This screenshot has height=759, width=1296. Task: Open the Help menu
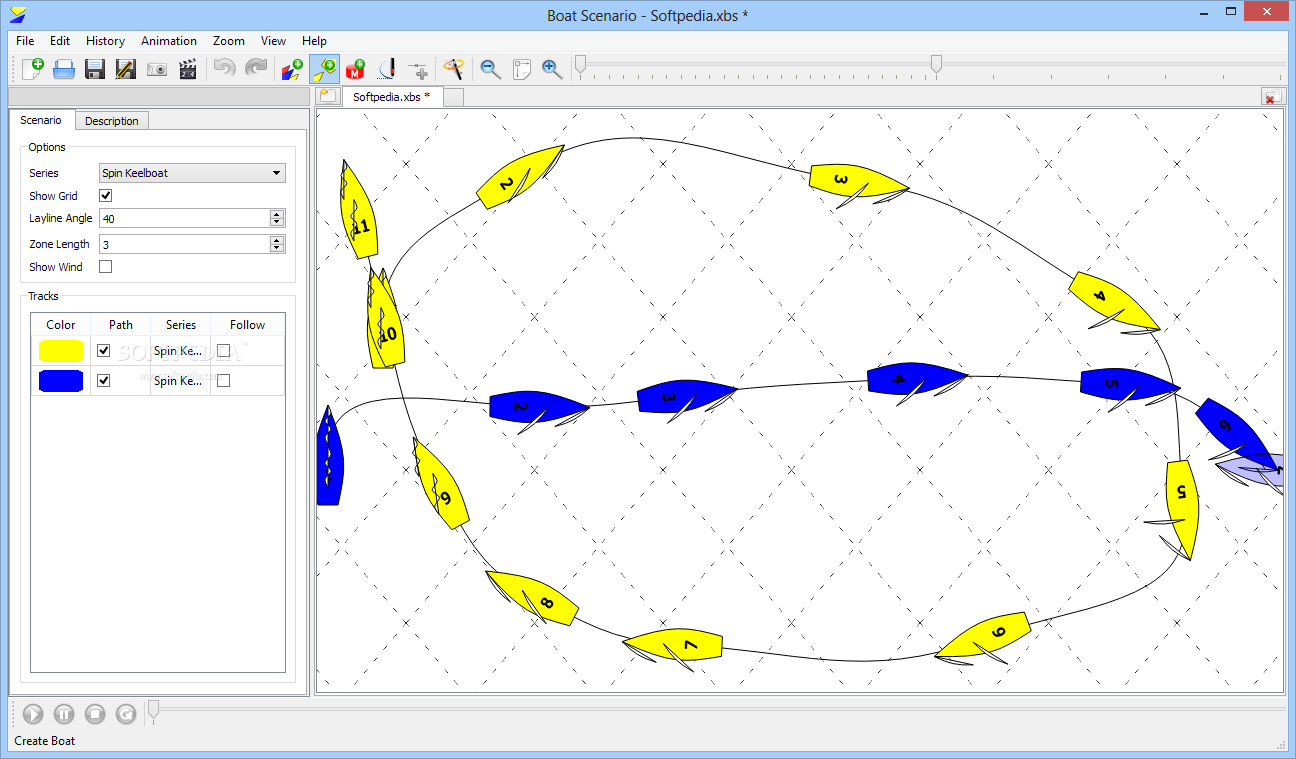pyautogui.click(x=314, y=41)
